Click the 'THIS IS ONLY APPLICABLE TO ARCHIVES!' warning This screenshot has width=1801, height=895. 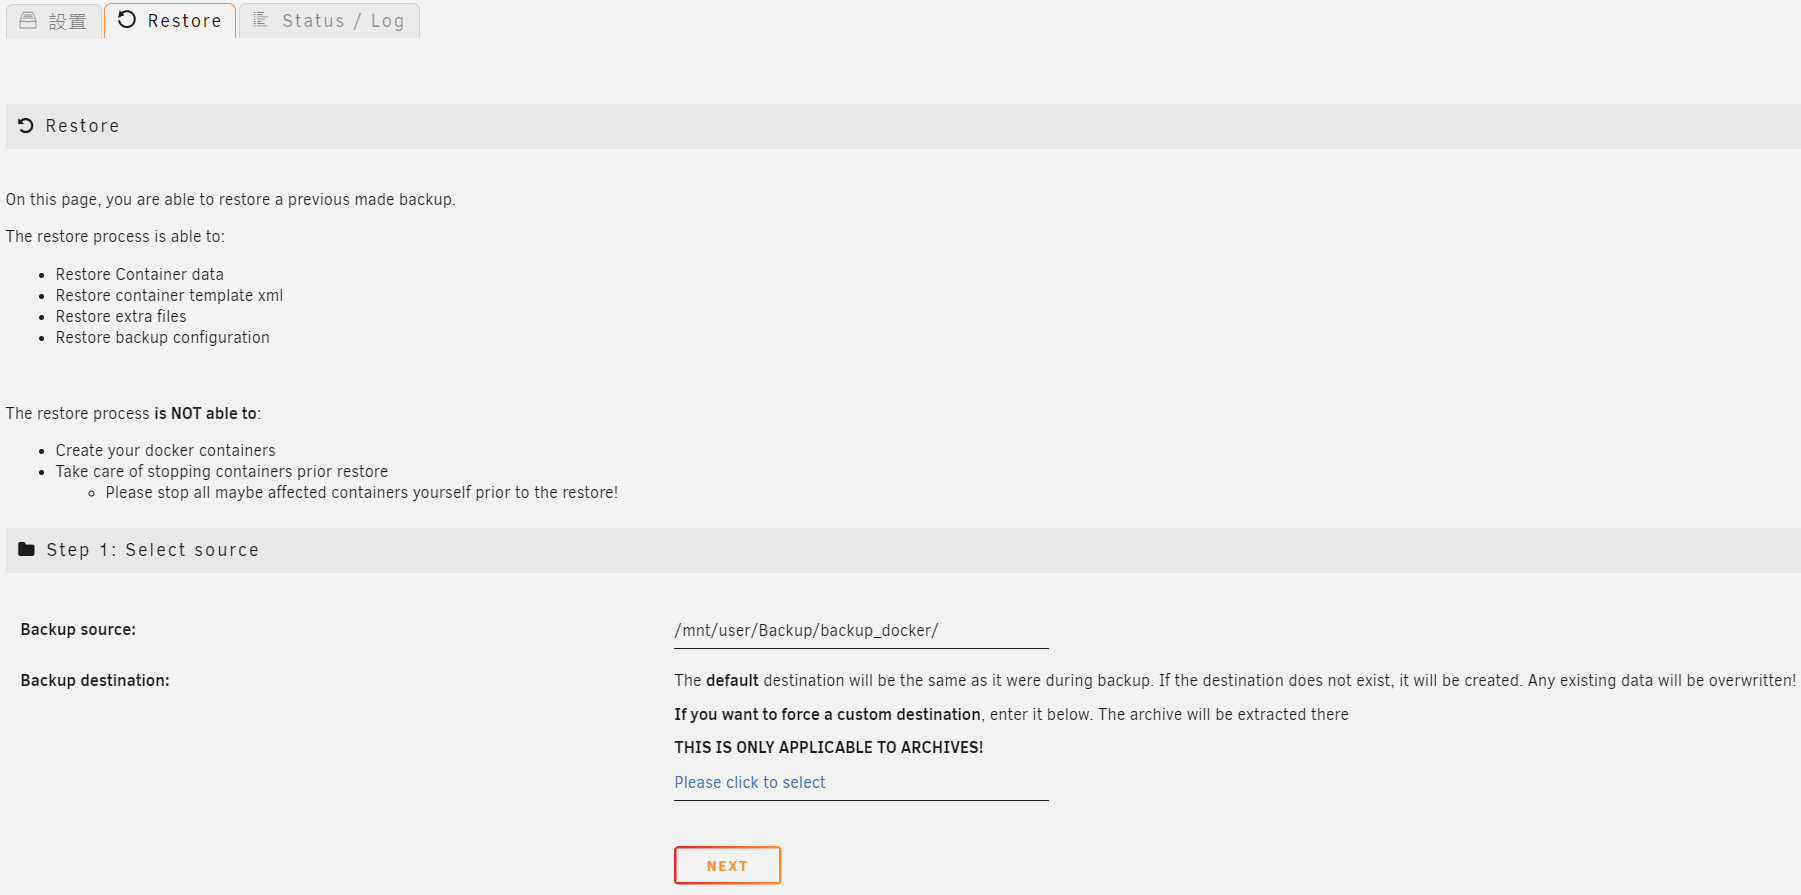click(829, 747)
